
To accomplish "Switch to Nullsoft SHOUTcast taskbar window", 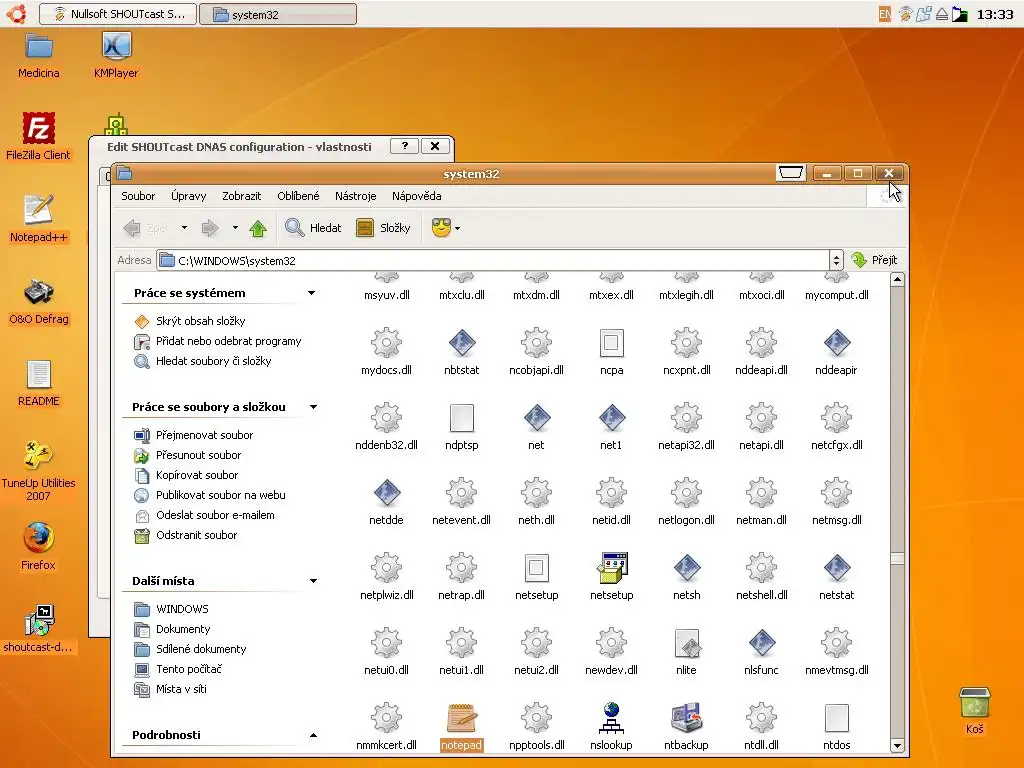I will 118,14.
